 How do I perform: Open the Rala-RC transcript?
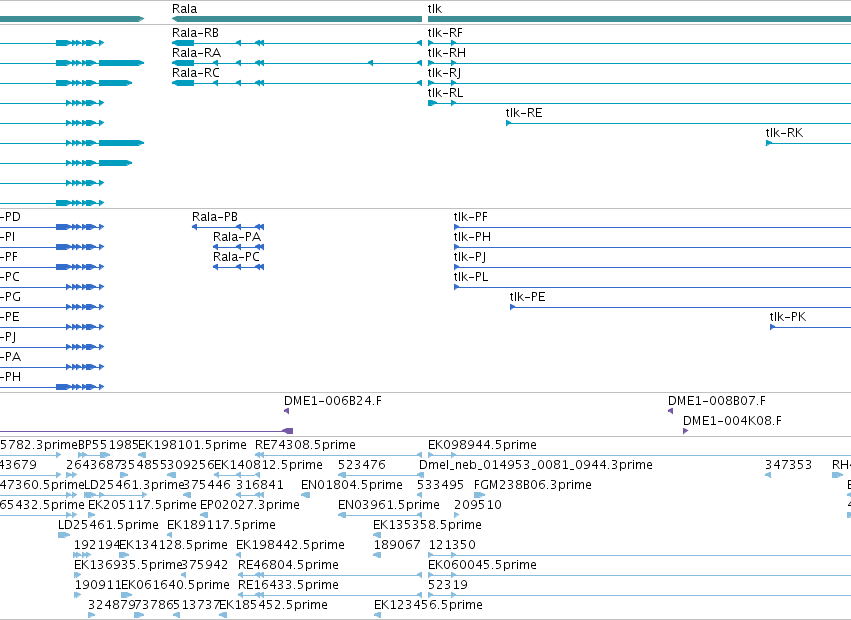click(x=196, y=73)
